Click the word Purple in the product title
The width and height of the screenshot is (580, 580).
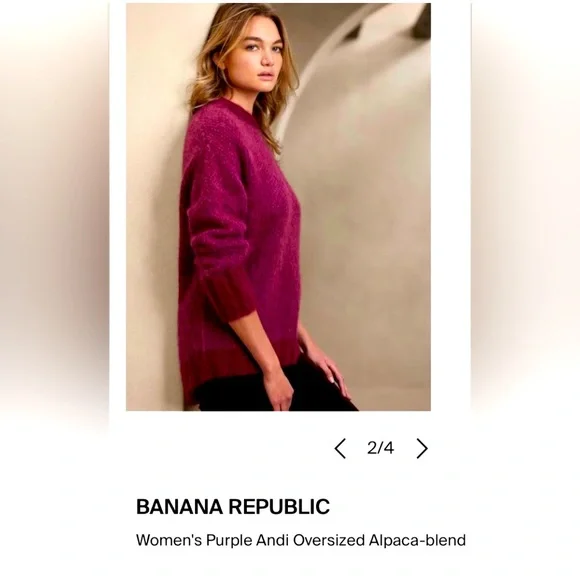[229, 540]
